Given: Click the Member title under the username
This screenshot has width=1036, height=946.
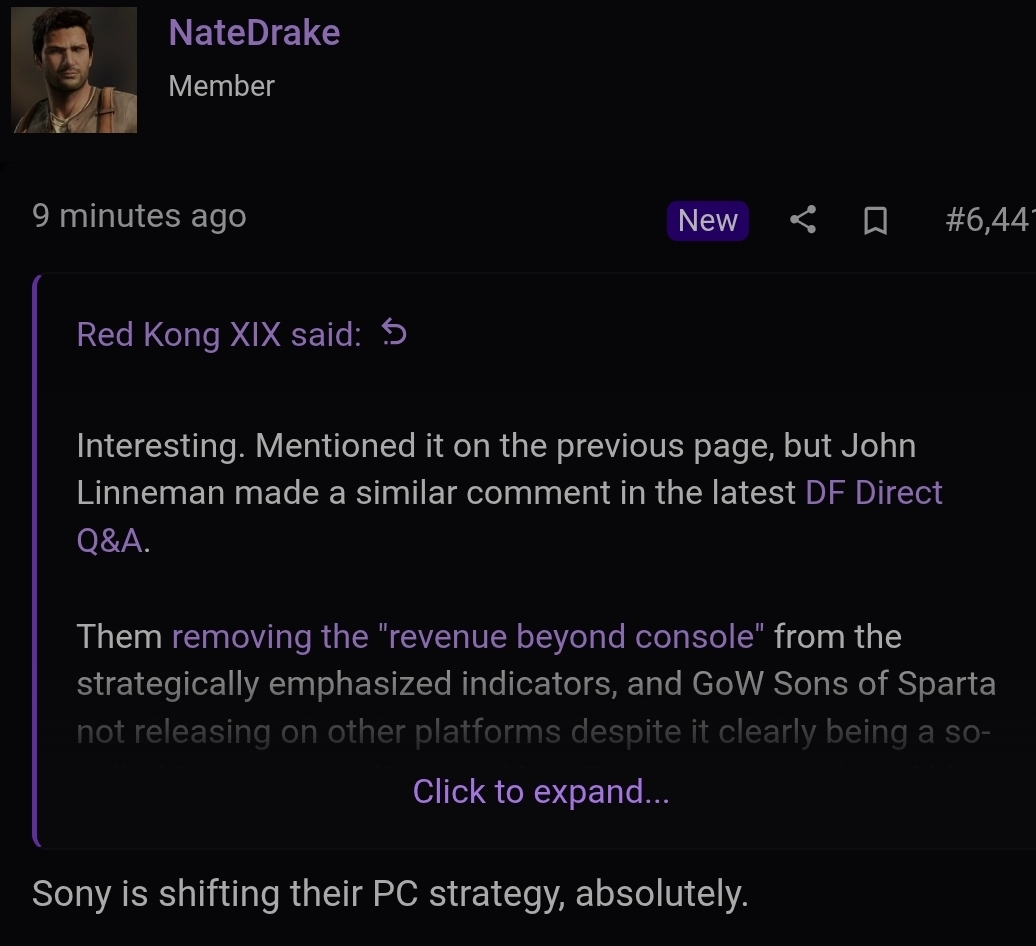Looking at the screenshot, I should point(221,86).
